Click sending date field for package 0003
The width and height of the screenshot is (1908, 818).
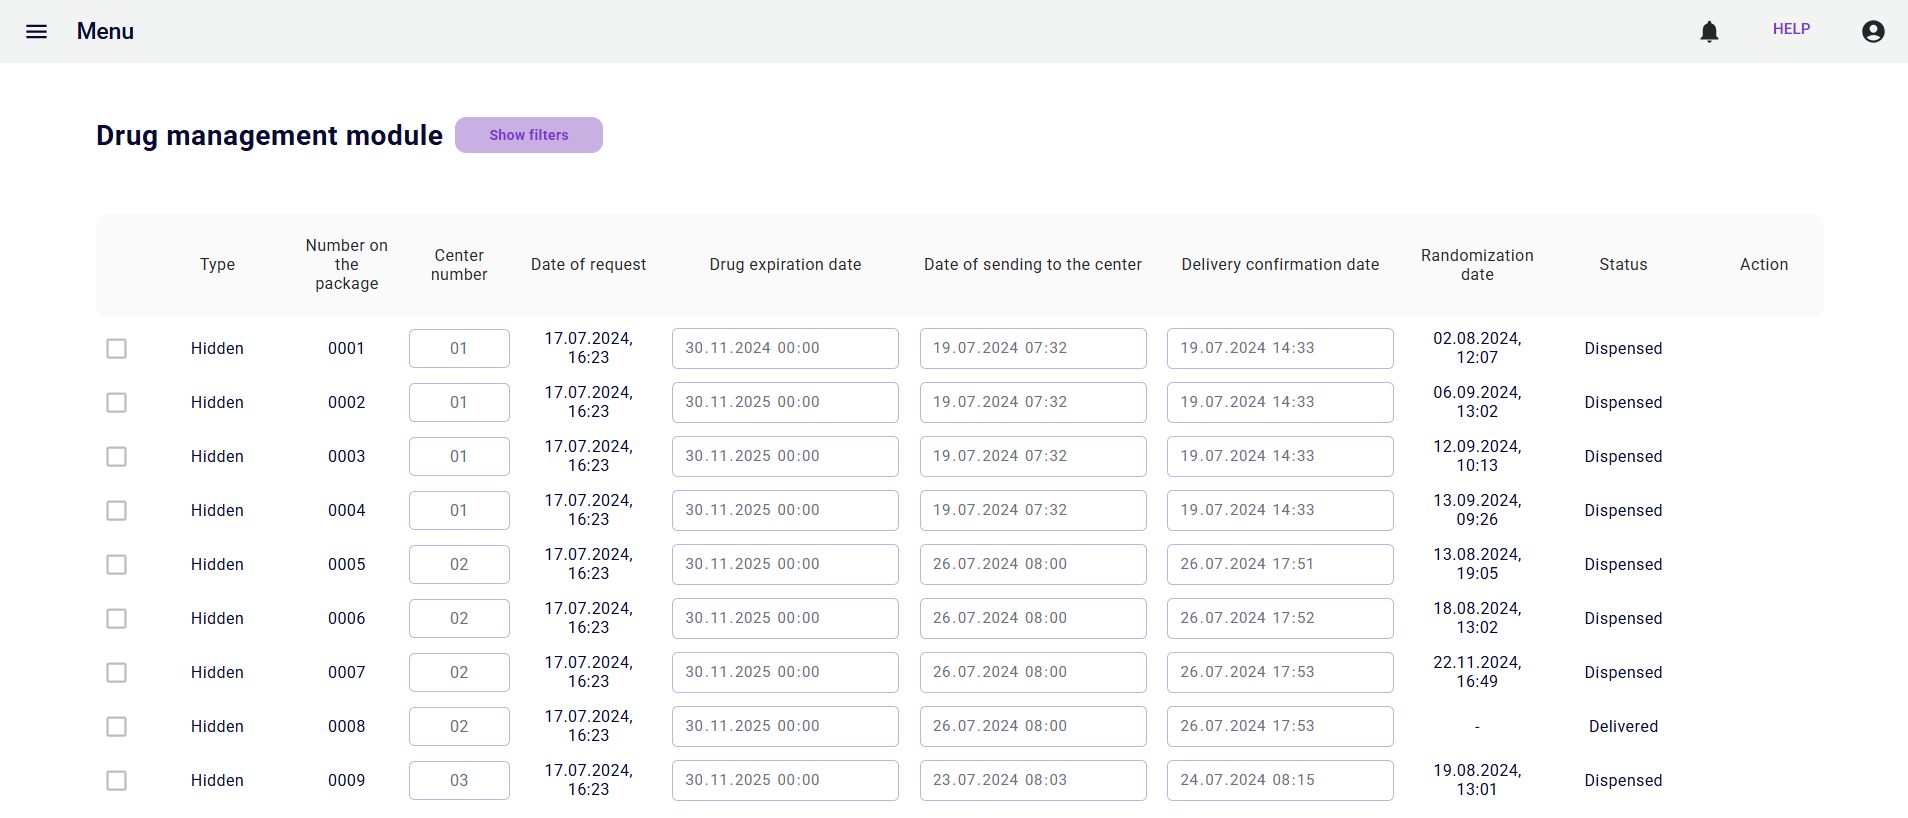[1032, 456]
